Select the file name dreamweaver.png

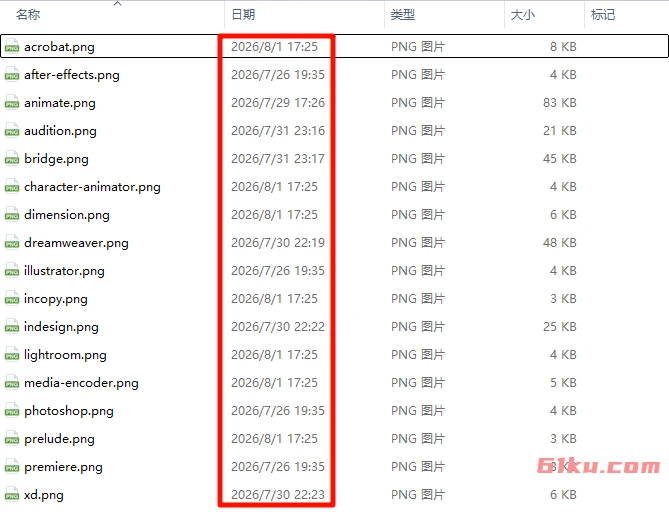click(x=76, y=243)
